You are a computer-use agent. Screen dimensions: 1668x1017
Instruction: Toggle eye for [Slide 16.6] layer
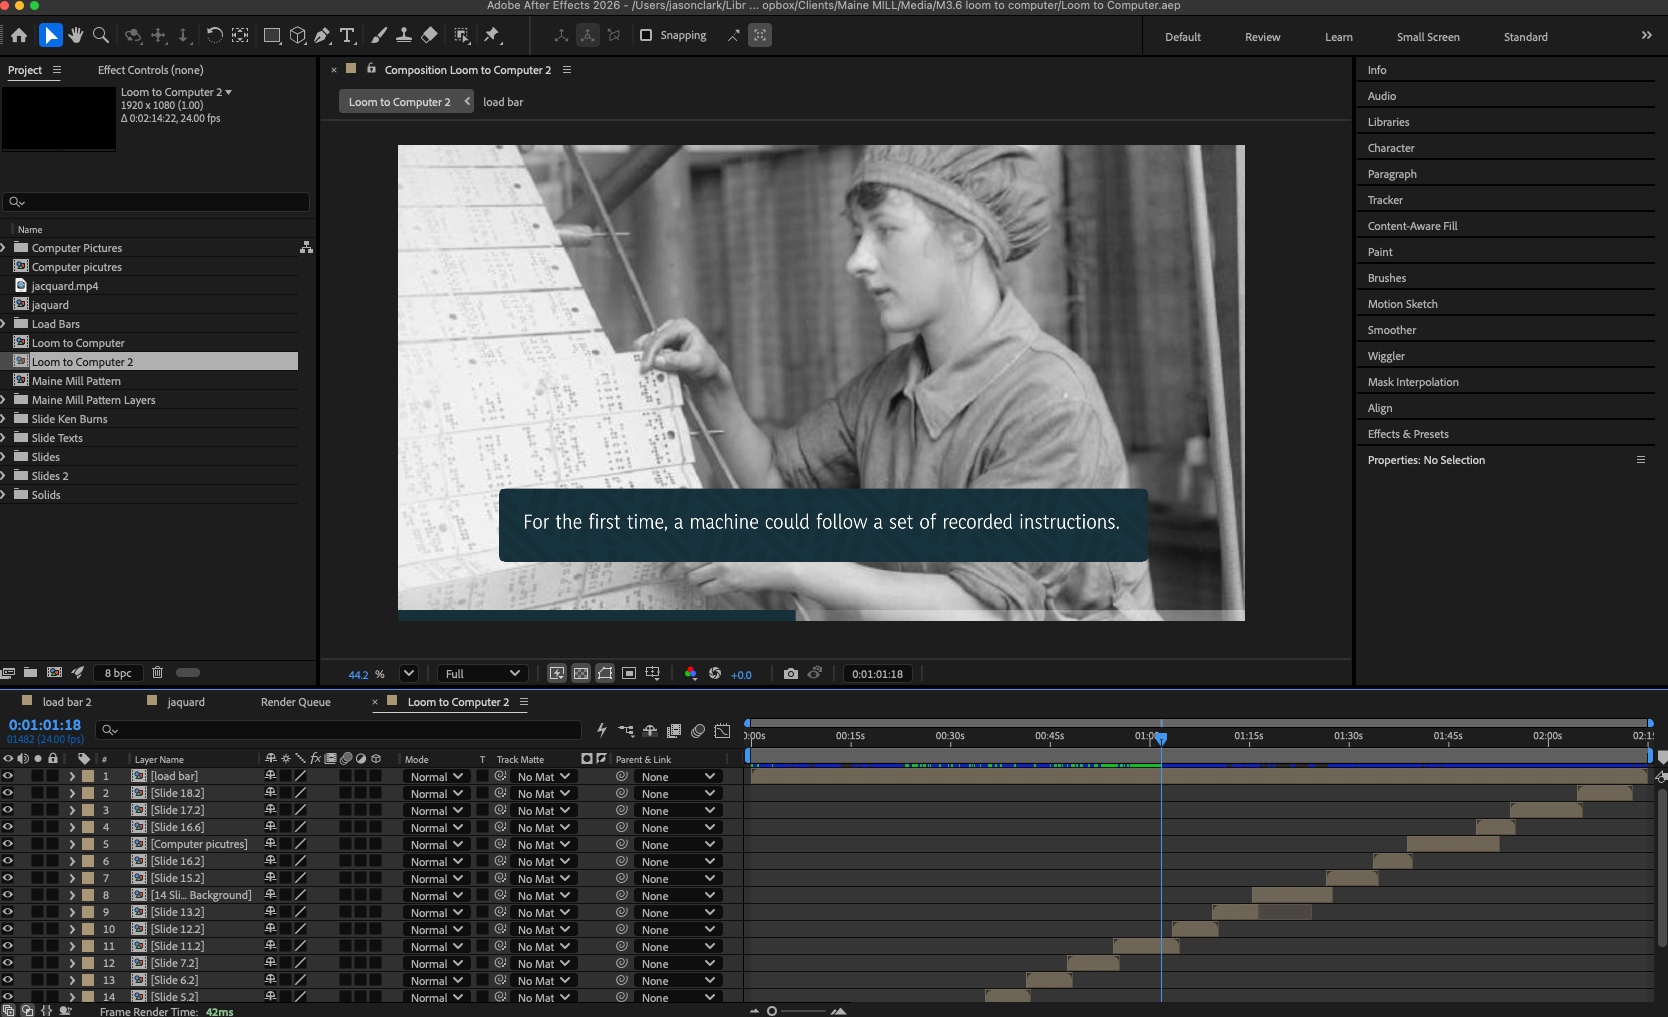tap(8, 827)
